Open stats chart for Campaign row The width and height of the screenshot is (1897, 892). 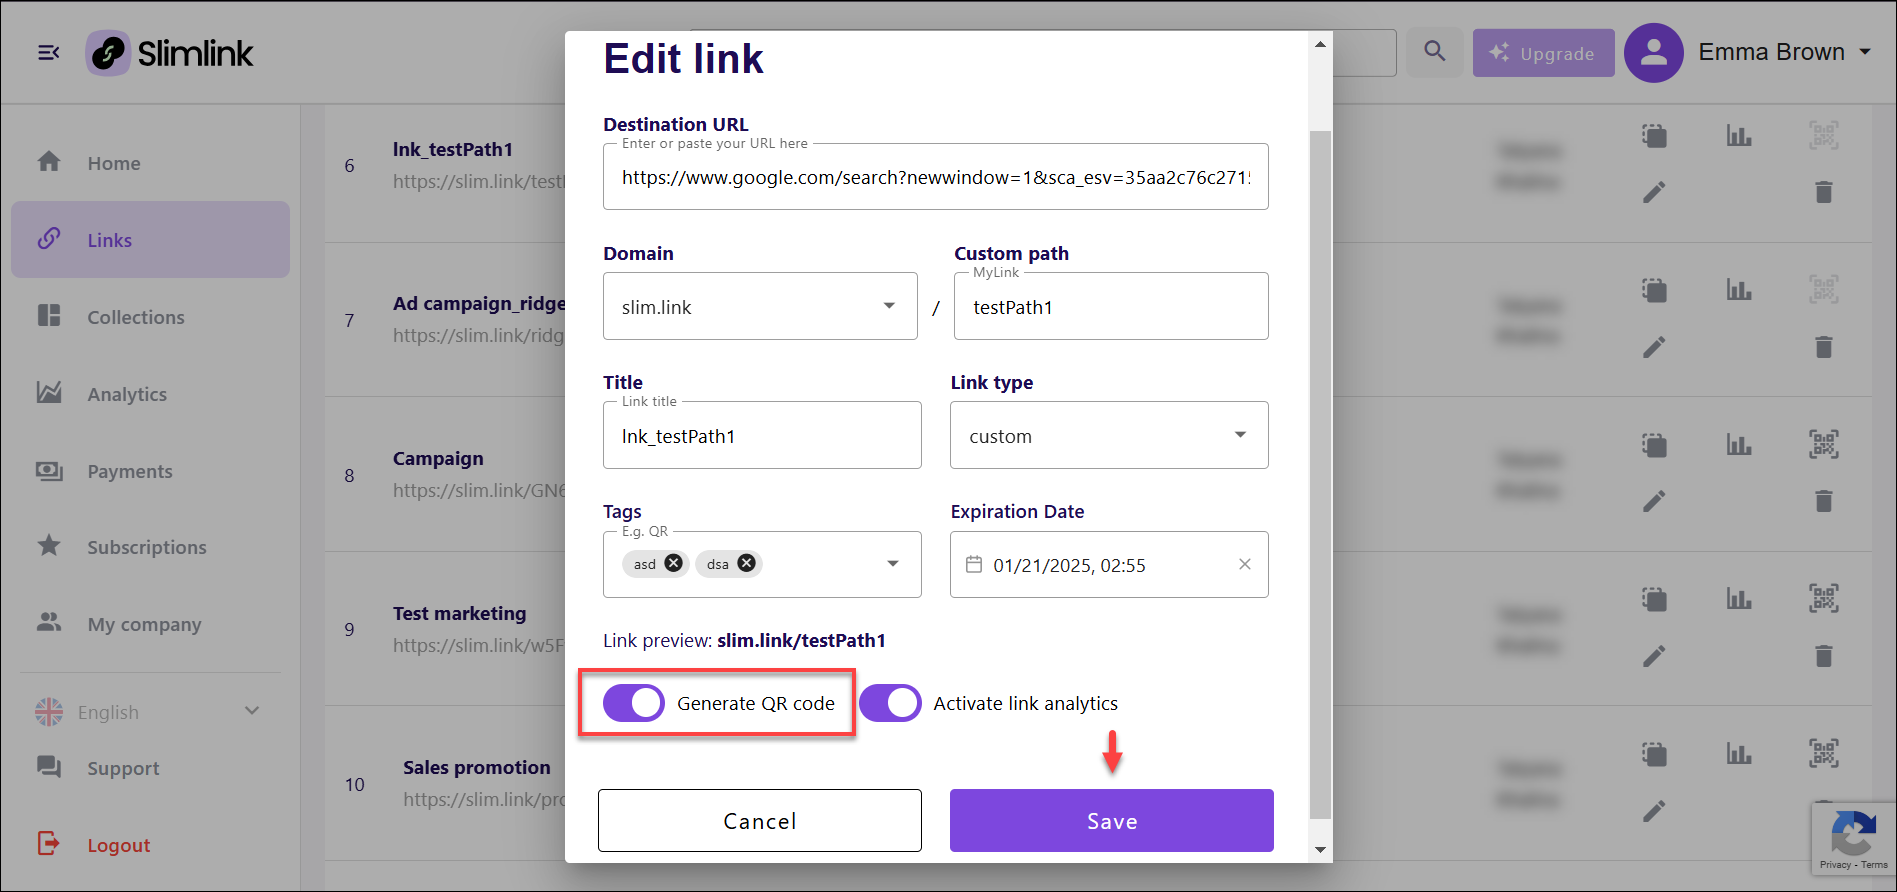pos(1739,445)
